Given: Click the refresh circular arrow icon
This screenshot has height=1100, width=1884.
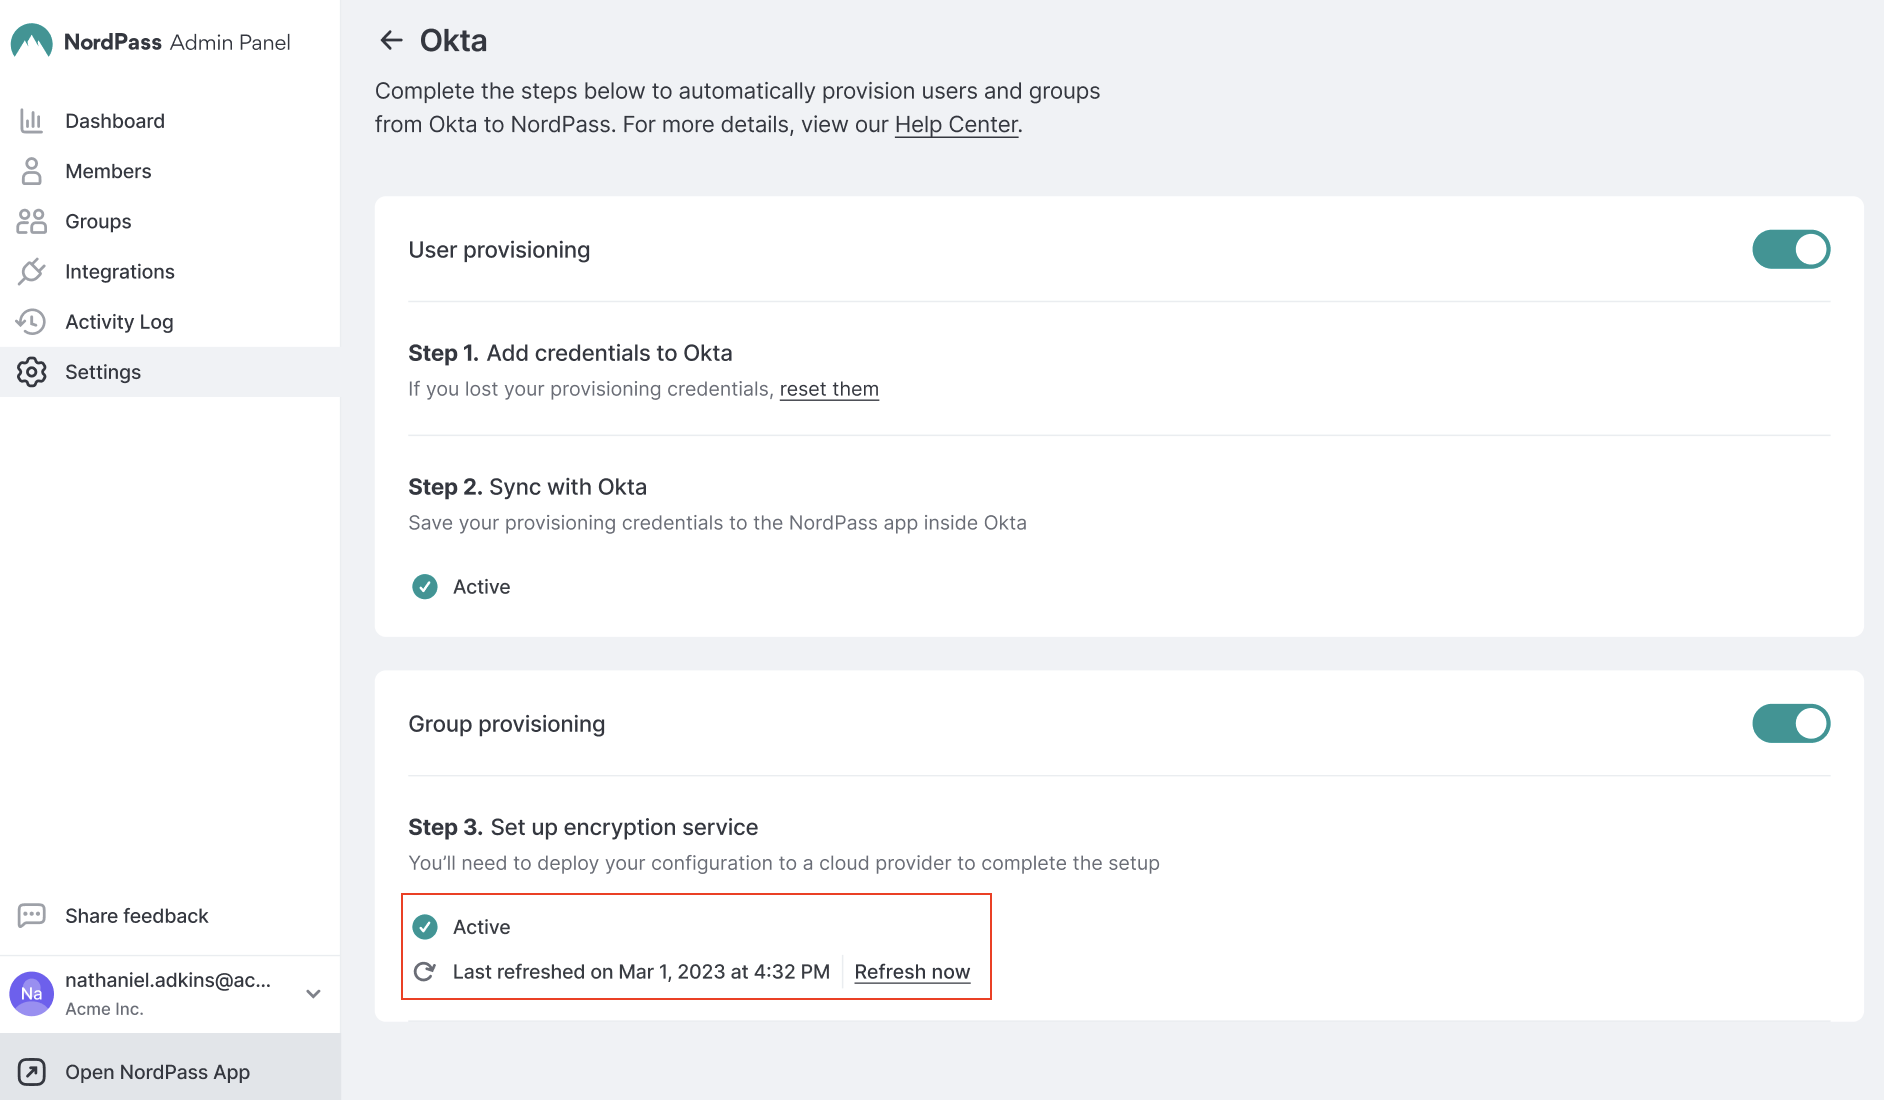Looking at the screenshot, I should coord(424,972).
